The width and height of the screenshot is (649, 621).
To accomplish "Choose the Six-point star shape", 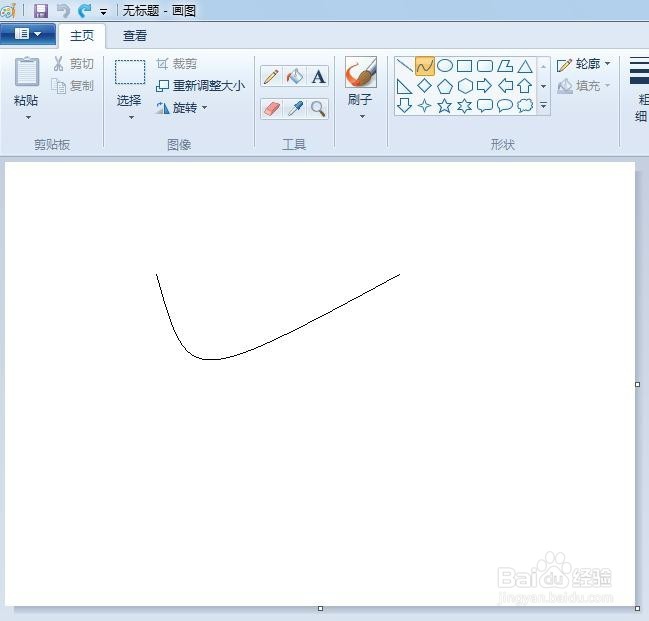I will tap(464, 106).
